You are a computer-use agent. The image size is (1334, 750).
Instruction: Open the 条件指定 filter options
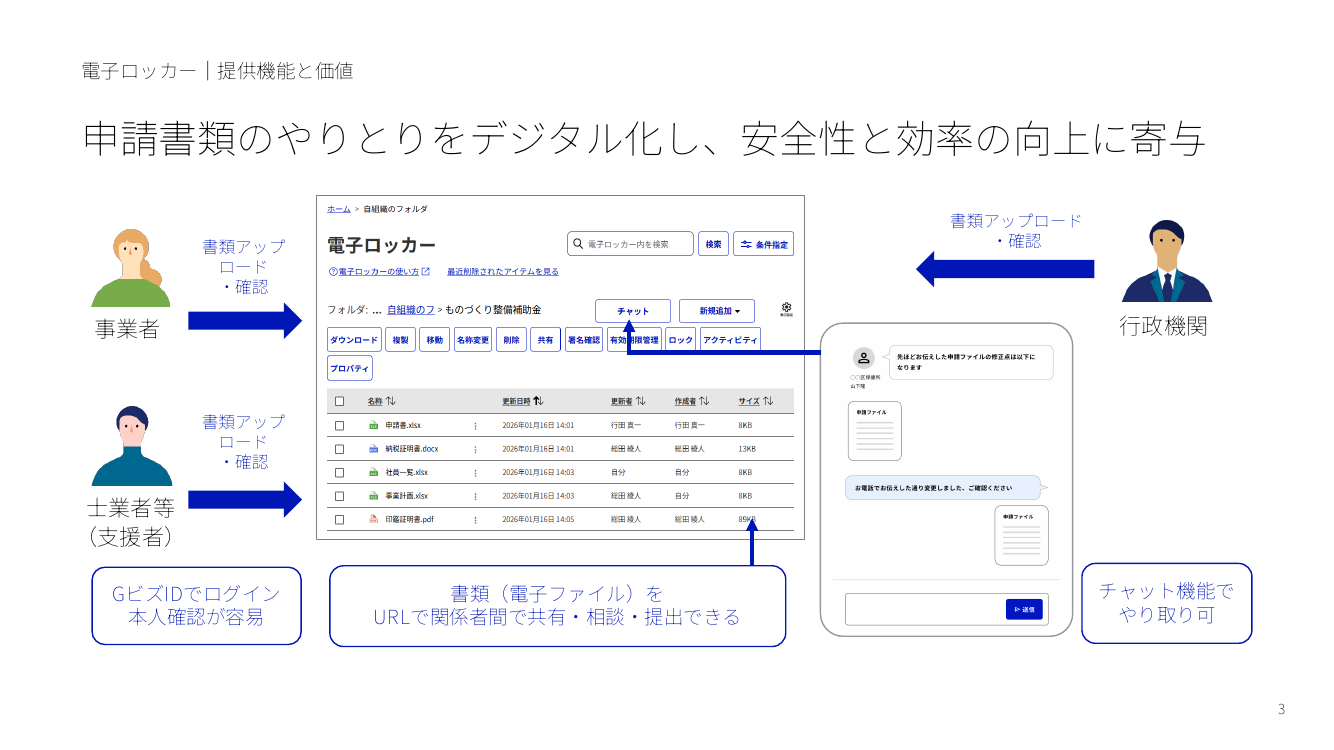[x=765, y=244]
